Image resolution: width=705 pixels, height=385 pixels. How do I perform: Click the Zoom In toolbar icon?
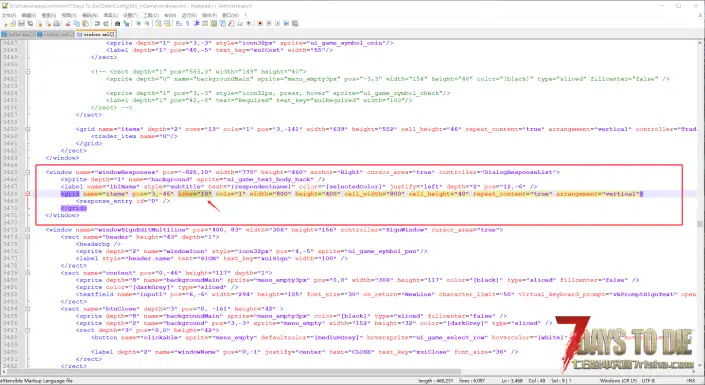[138, 23]
